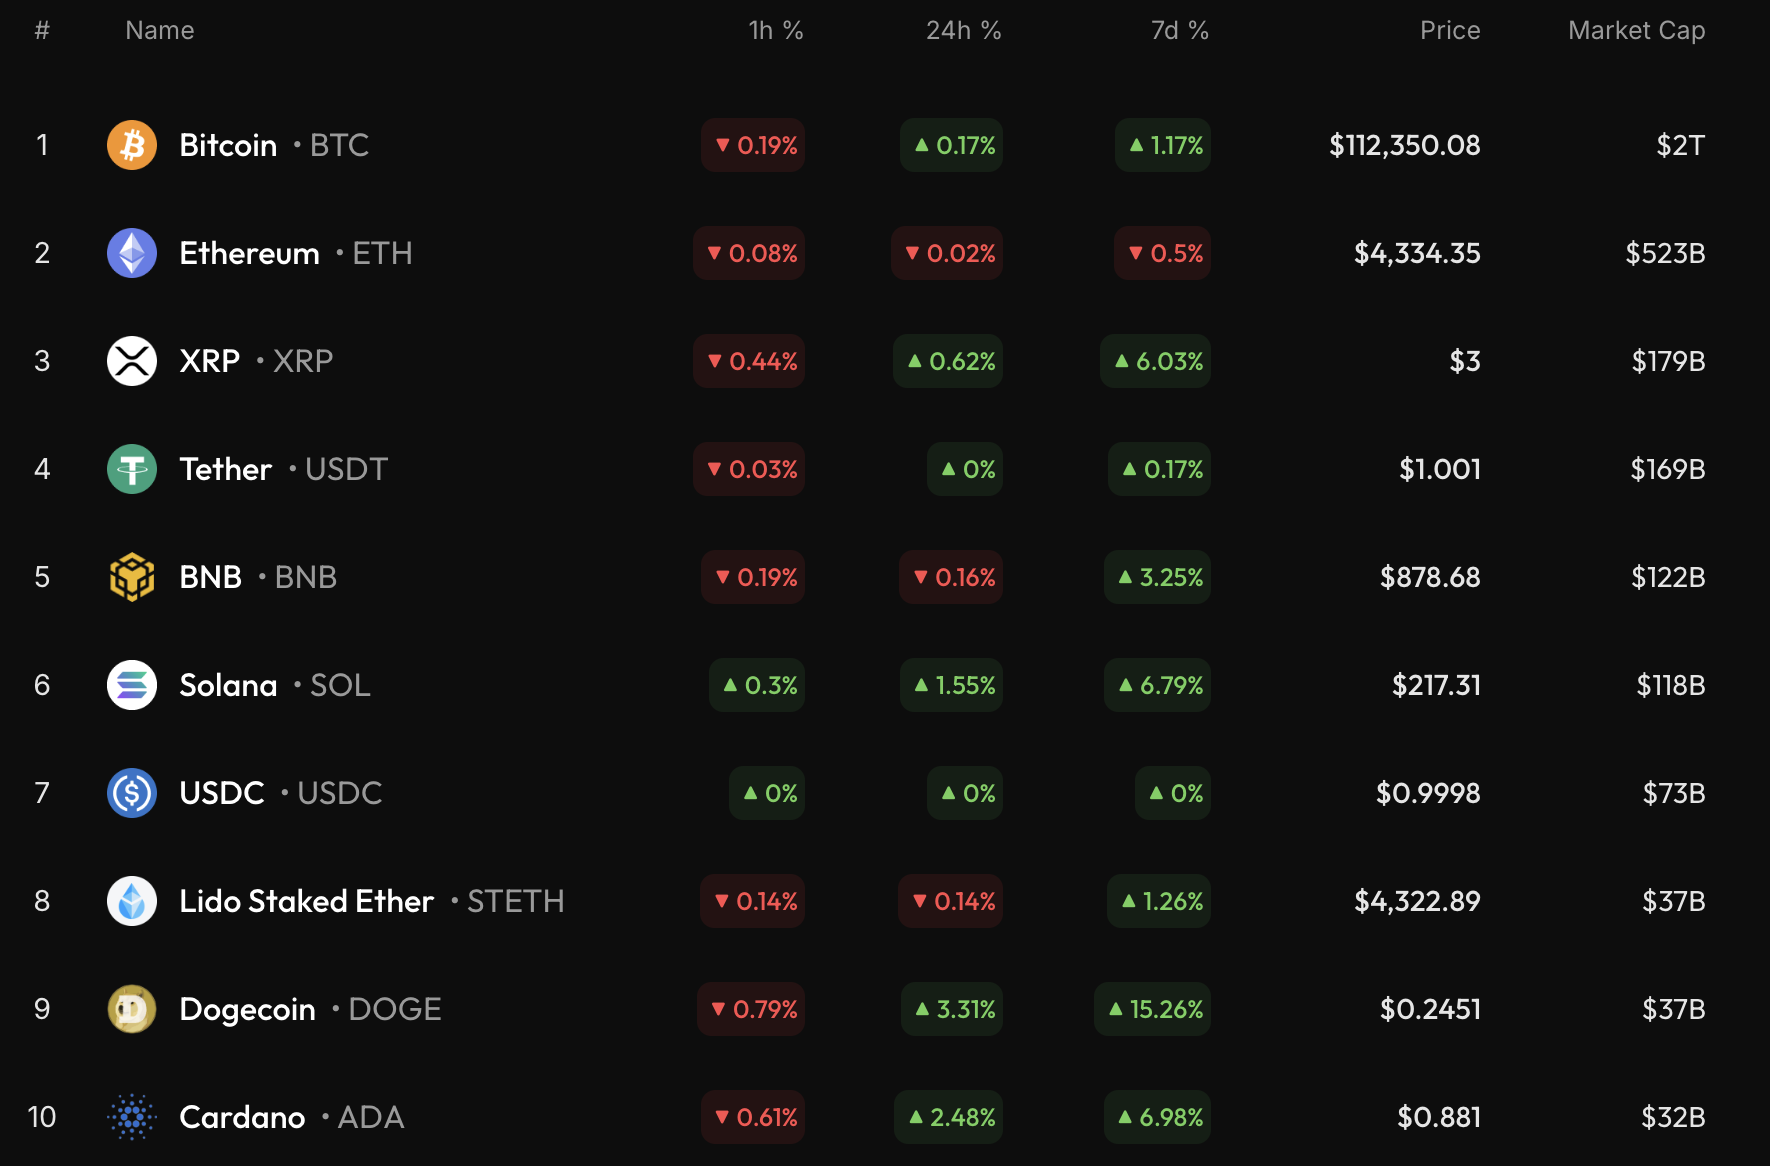Image resolution: width=1770 pixels, height=1166 pixels.
Task: Click the Solana coin logo
Action: (132, 685)
